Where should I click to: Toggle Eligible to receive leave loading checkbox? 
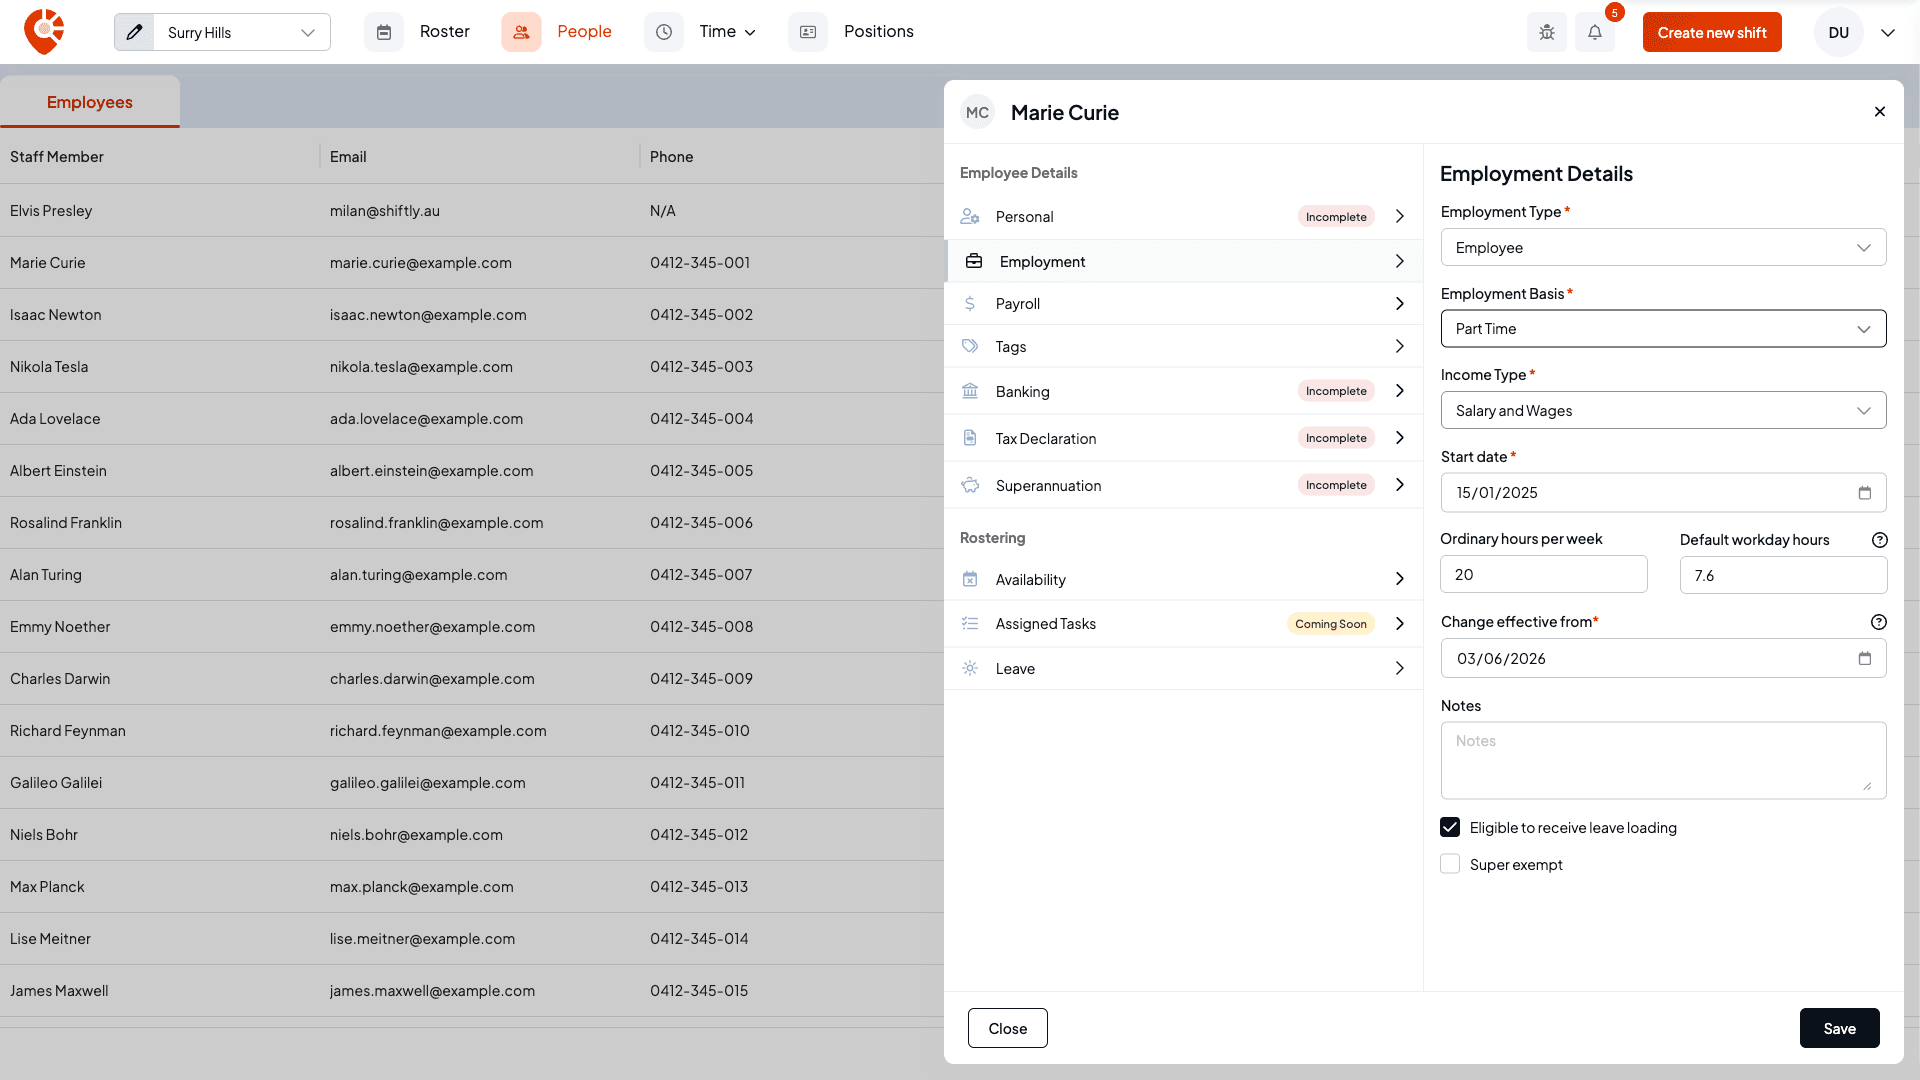[1450, 827]
